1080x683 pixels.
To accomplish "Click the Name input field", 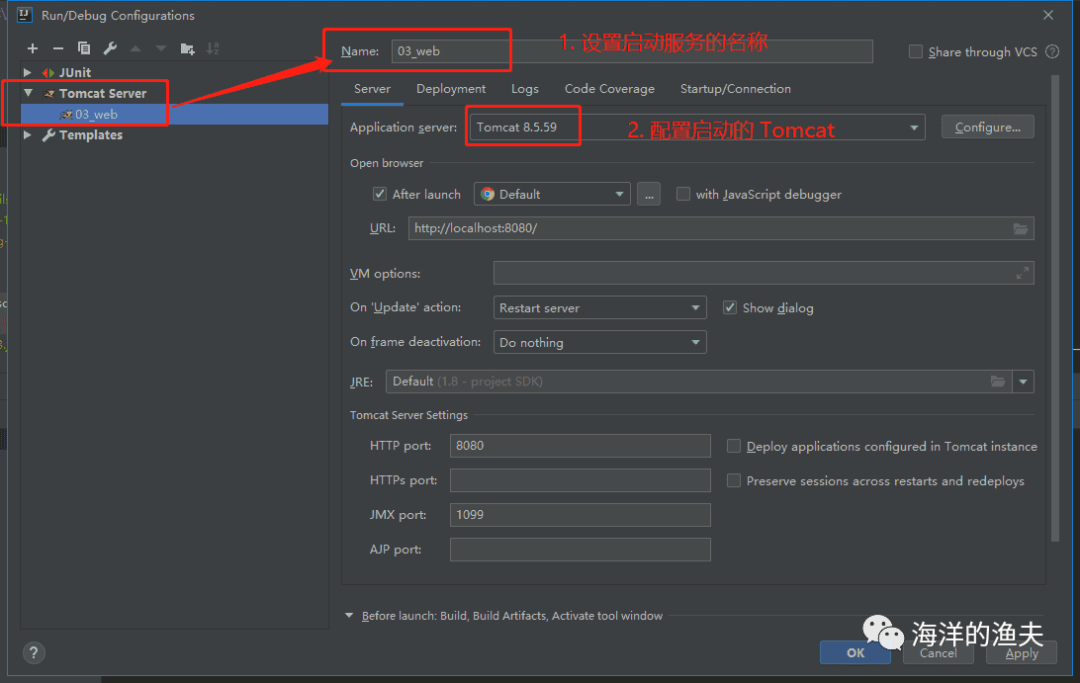I will pyautogui.click(x=632, y=51).
